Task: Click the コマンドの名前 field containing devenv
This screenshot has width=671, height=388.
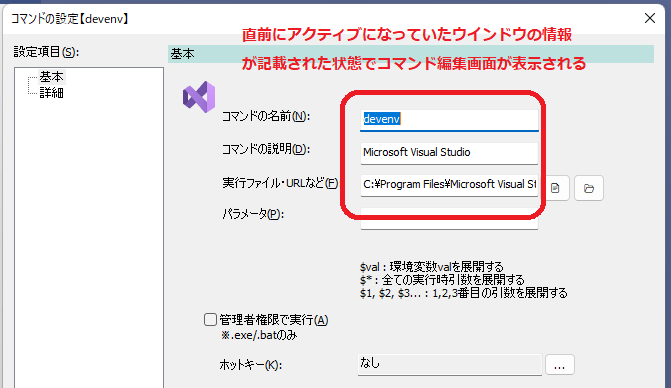Action: tap(449, 119)
